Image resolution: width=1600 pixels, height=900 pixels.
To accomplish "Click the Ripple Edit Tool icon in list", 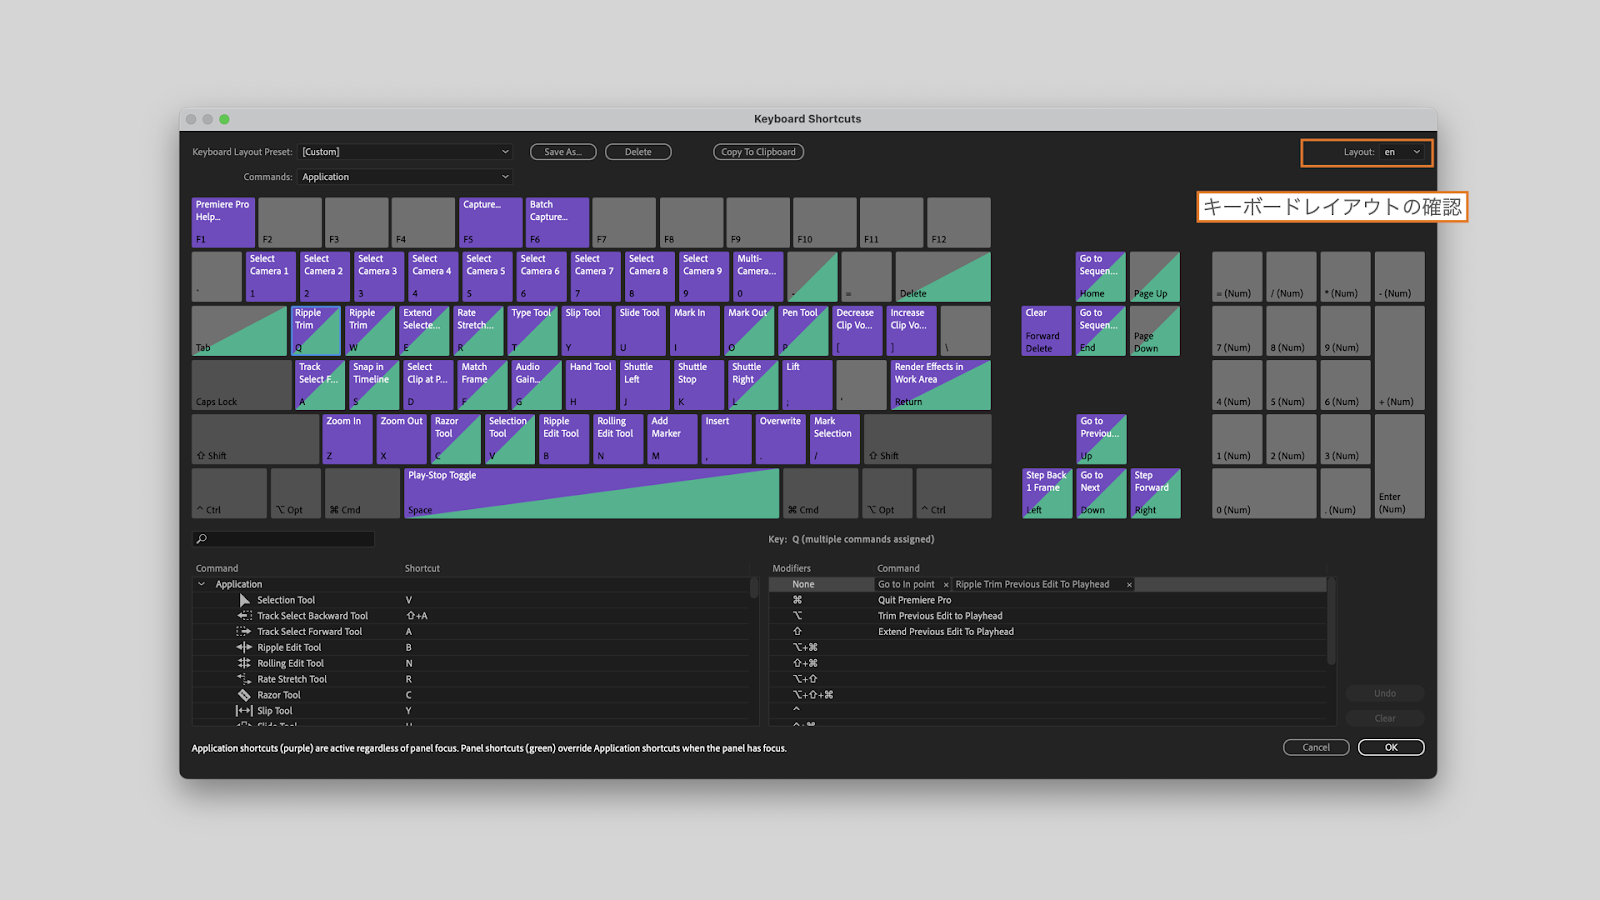I will click(x=244, y=648).
